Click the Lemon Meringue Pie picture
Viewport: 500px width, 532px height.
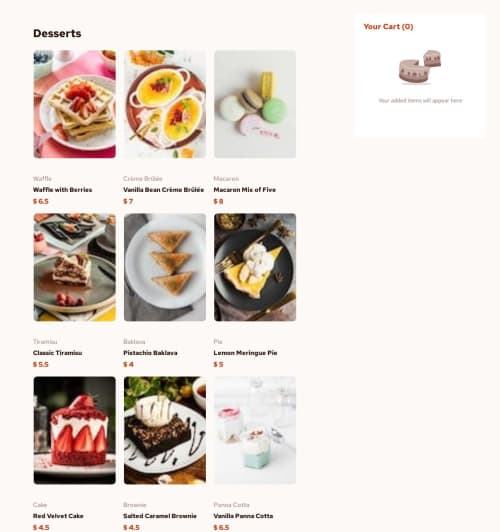[255, 267]
